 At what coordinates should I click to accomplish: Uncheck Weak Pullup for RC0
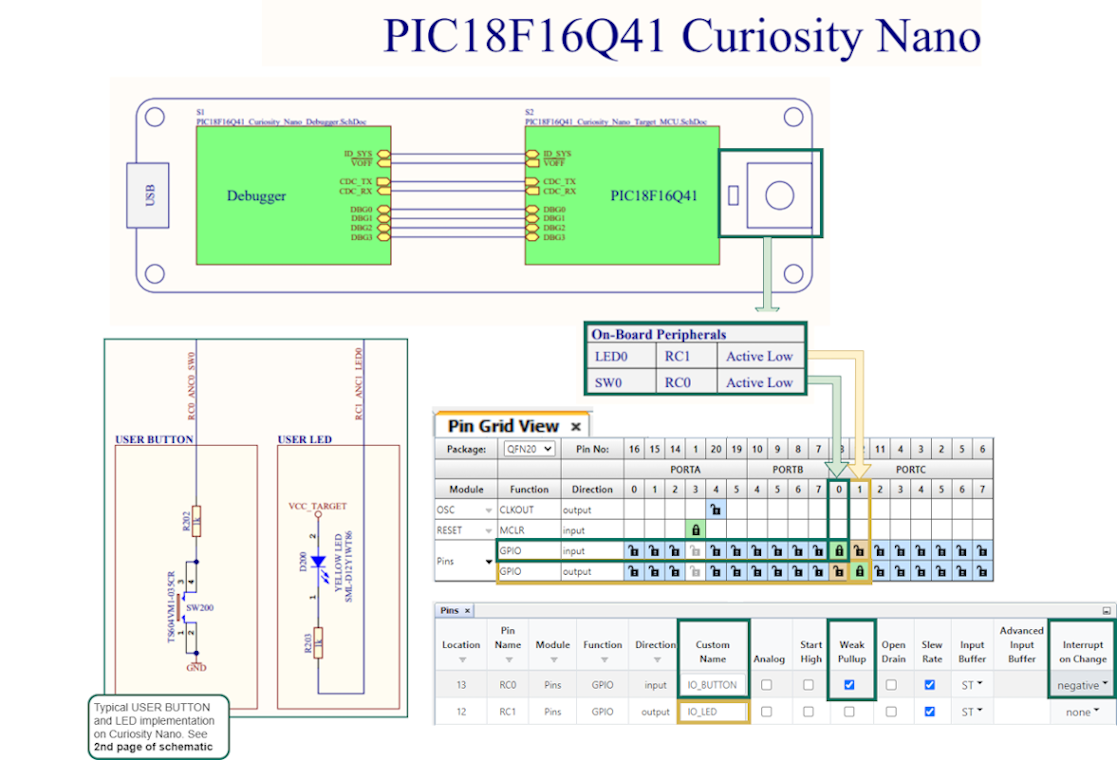850,685
